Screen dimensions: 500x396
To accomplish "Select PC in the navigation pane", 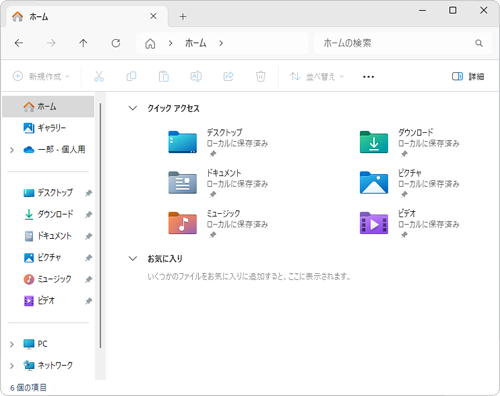I will click(x=35, y=344).
